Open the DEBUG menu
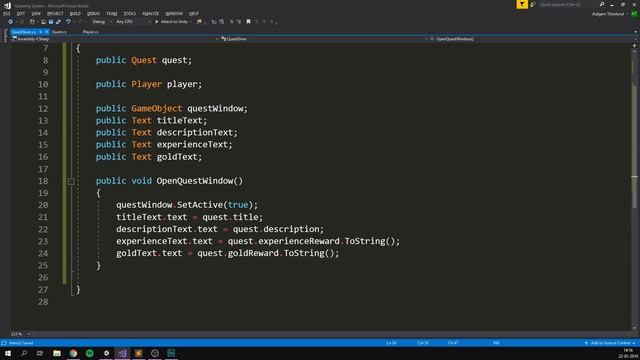The width and height of the screenshot is (640, 360). (93, 13)
